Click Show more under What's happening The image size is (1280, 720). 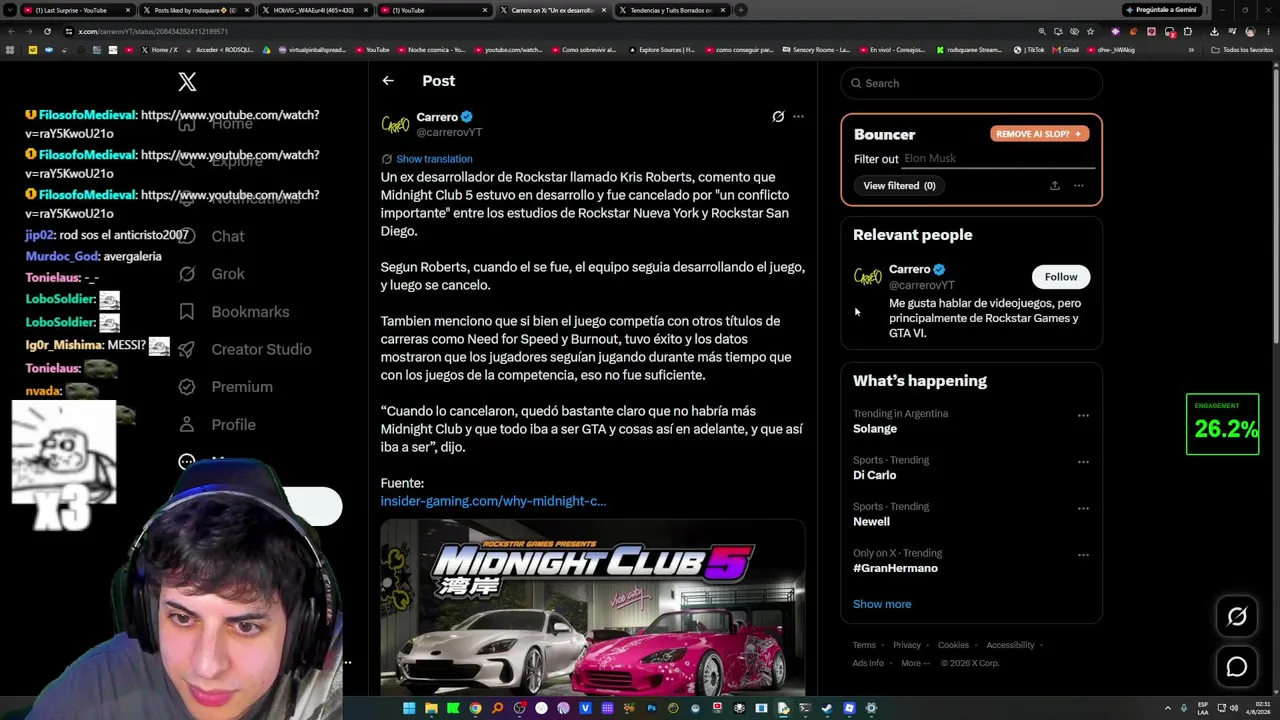tap(882, 604)
